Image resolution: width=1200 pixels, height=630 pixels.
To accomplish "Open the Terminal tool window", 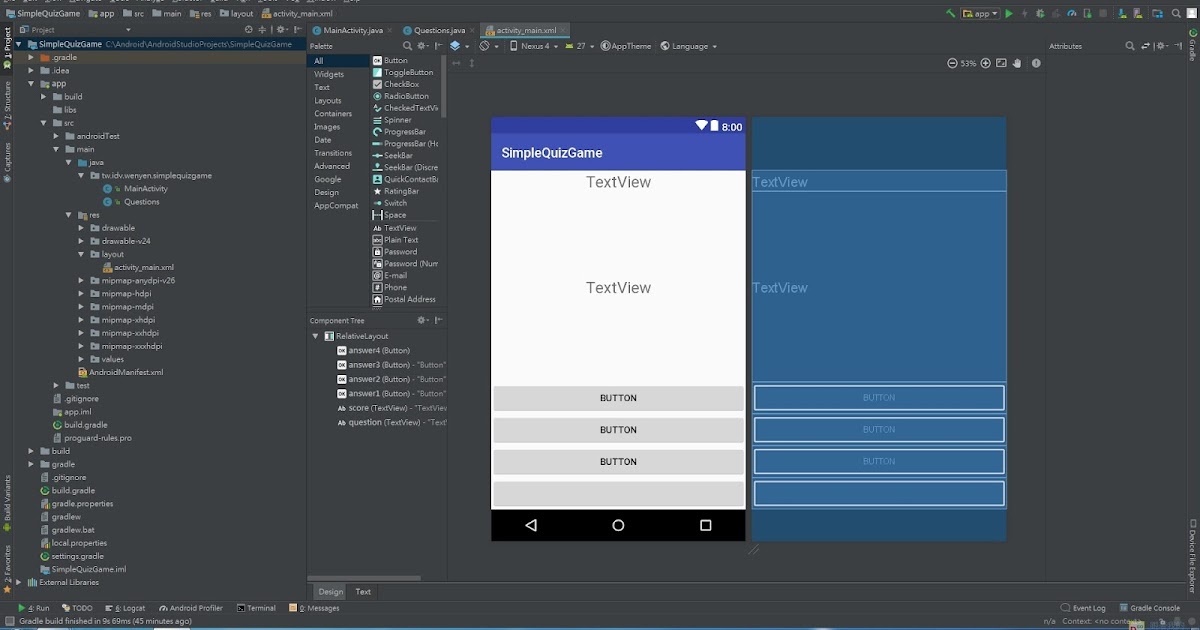I will 258,607.
